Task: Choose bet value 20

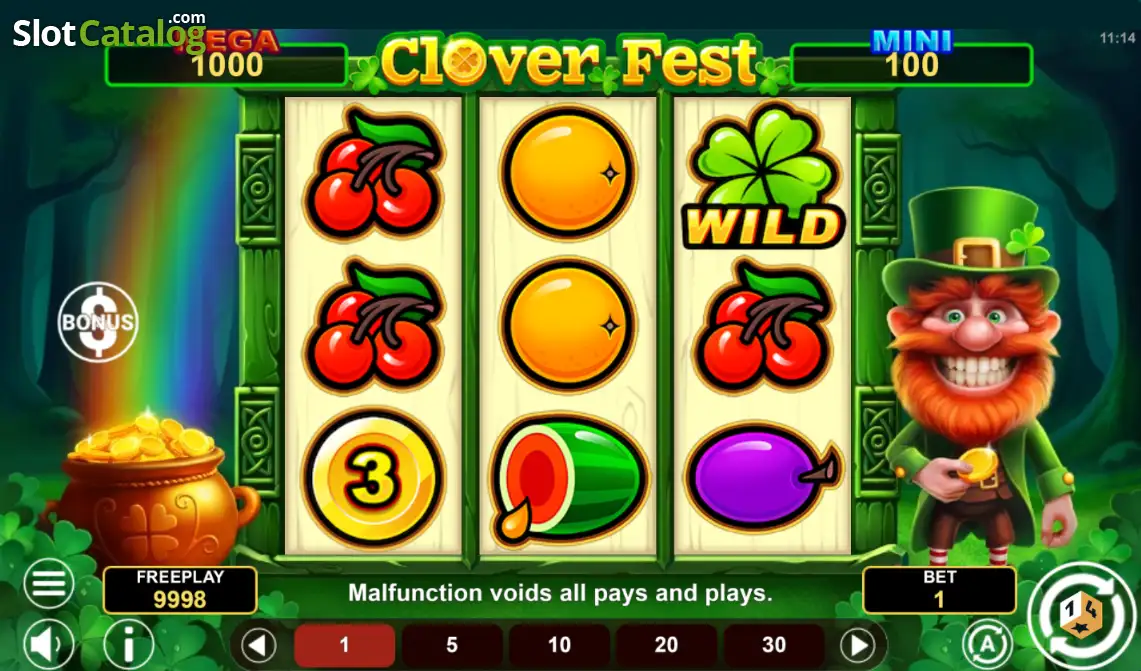Action: pos(667,645)
